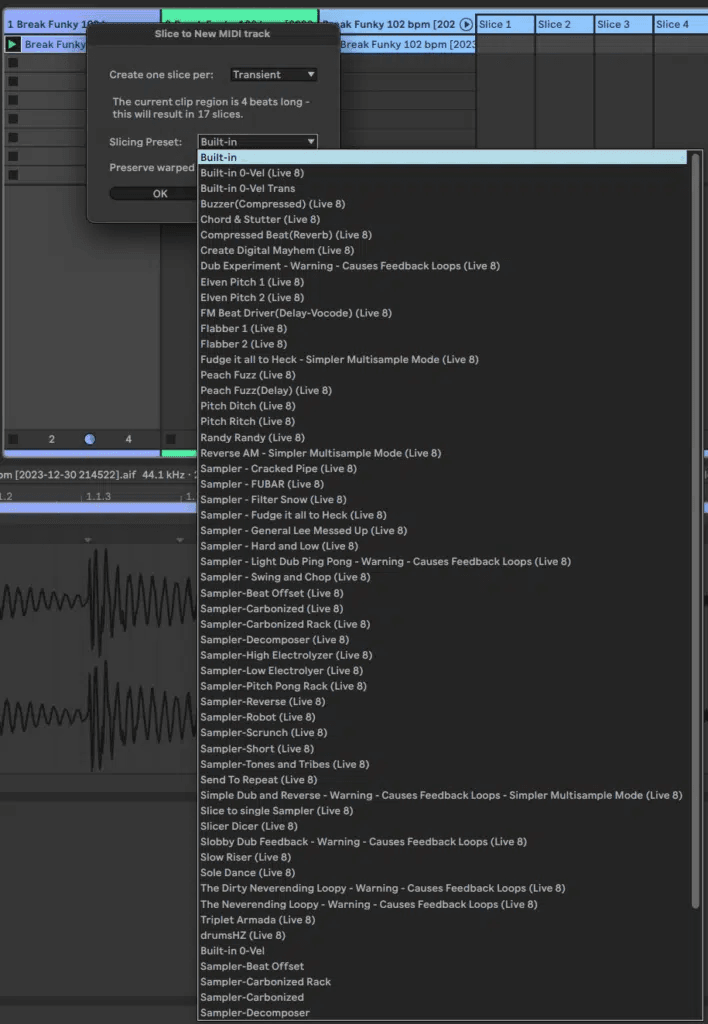Viewport: 708px width, 1024px height.
Task: Pick Slobby Dub Feedback warning preset
Action: pos(443,842)
